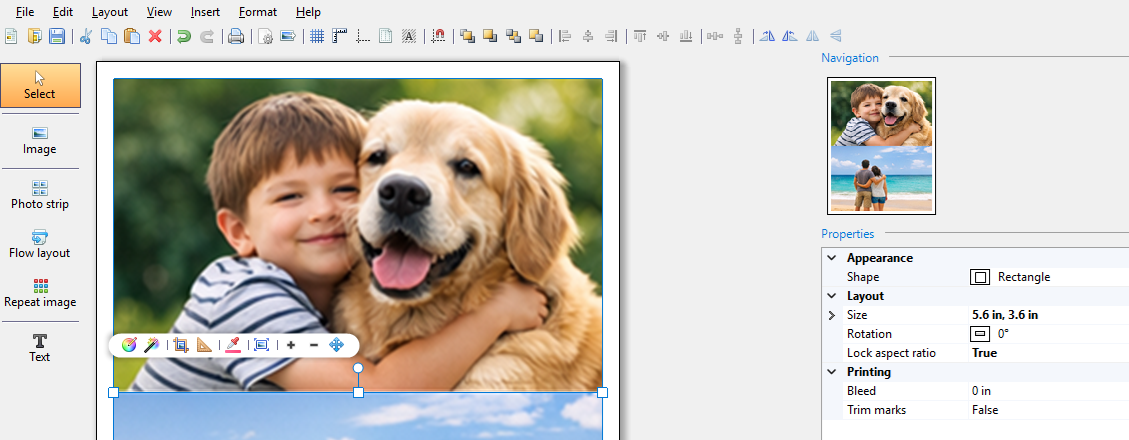The width and height of the screenshot is (1129, 440).
Task: Open the Edit menu
Action: pyautogui.click(x=63, y=12)
